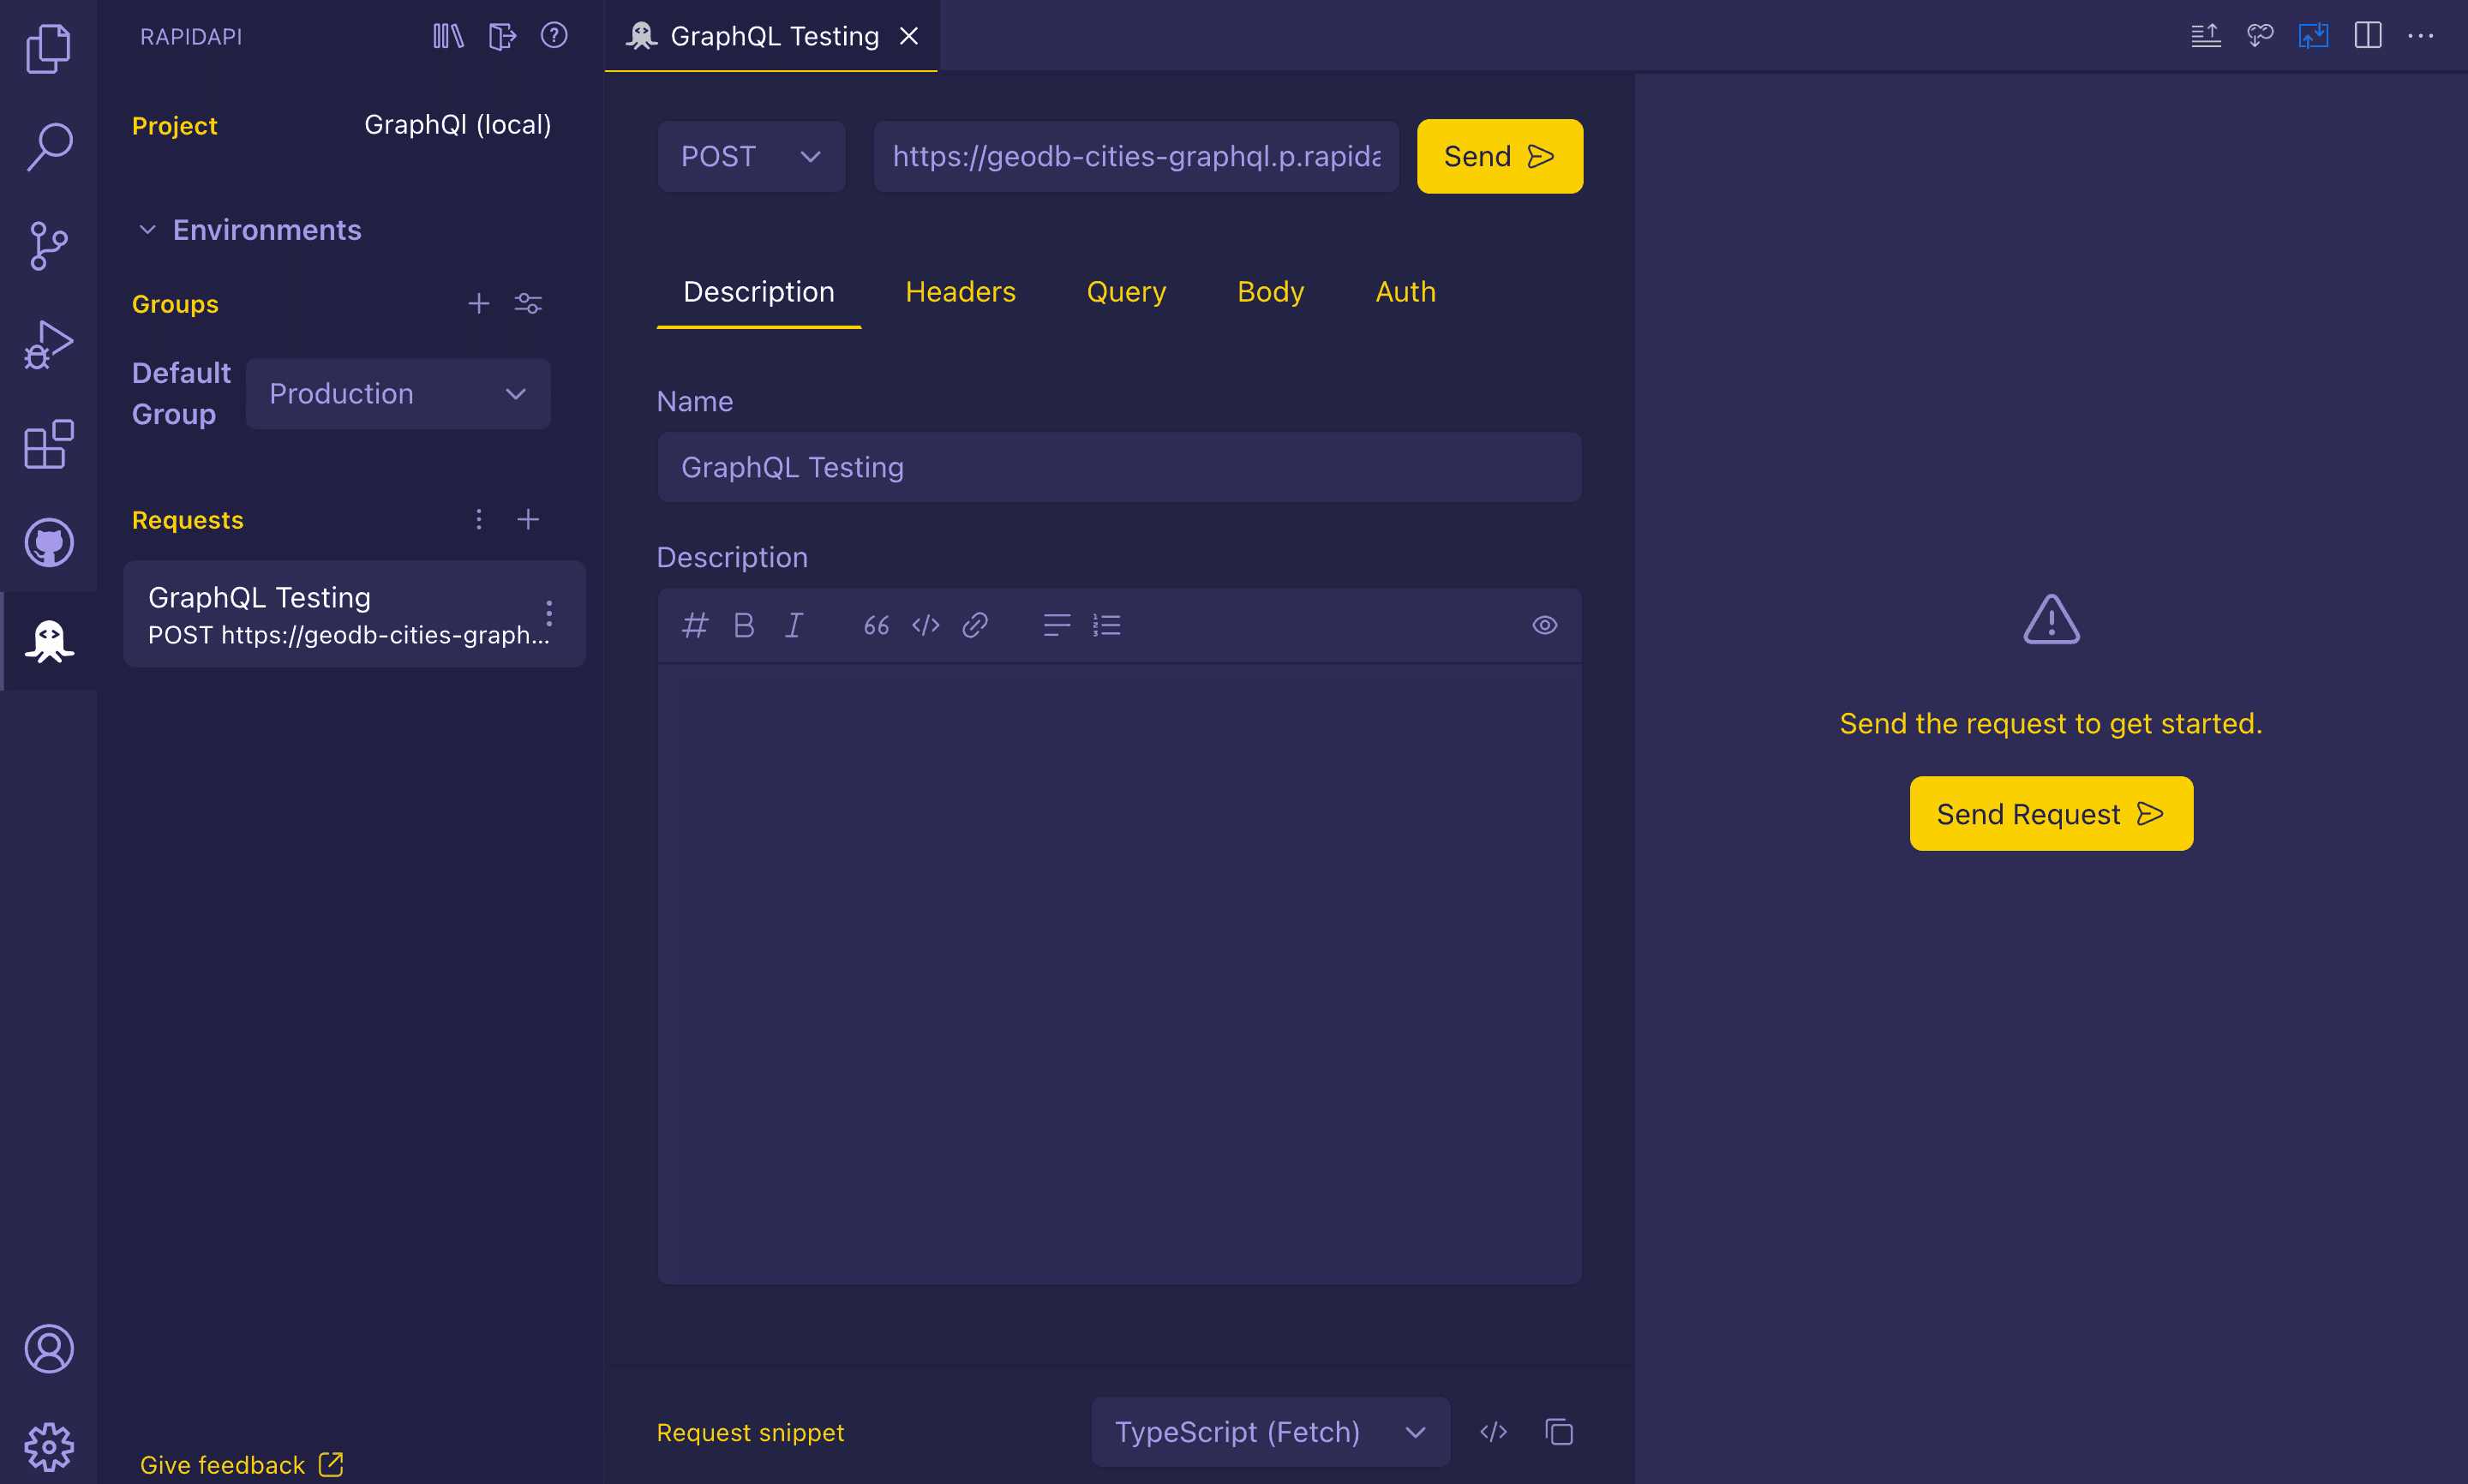Insert a numbered list in description

[x=1107, y=625]
